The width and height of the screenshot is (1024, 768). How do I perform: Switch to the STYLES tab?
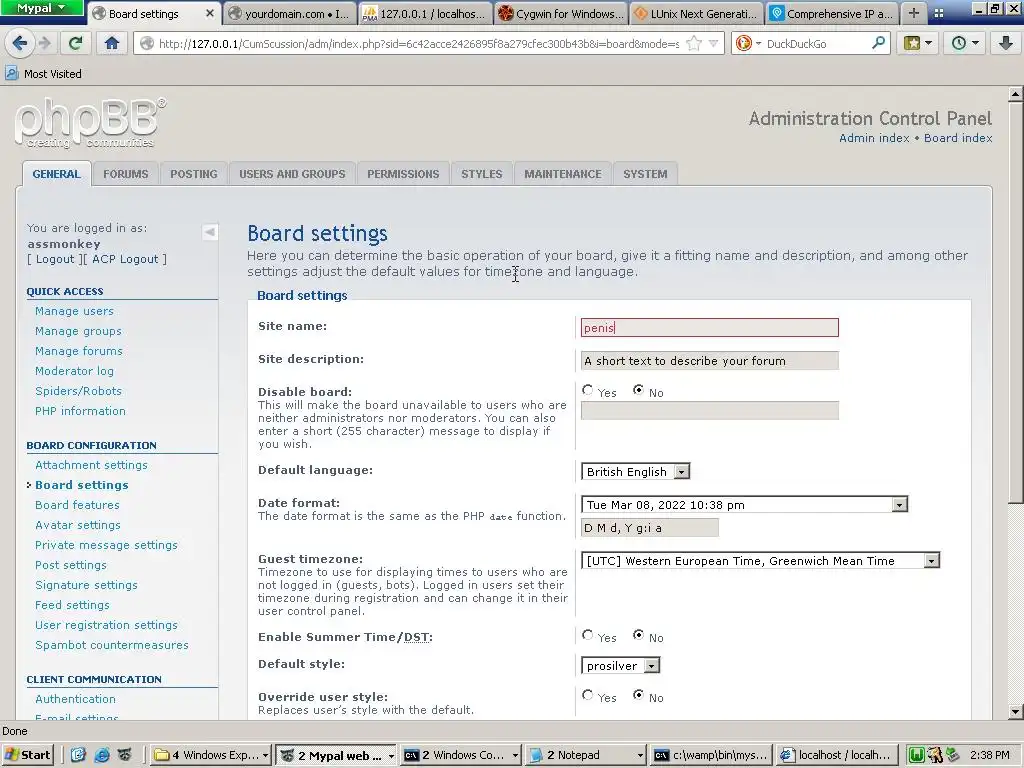click(481, 174)
